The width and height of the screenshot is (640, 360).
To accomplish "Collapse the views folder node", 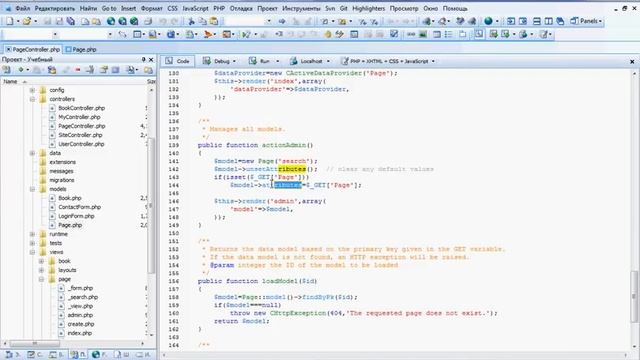I will (x=32, y=252).
